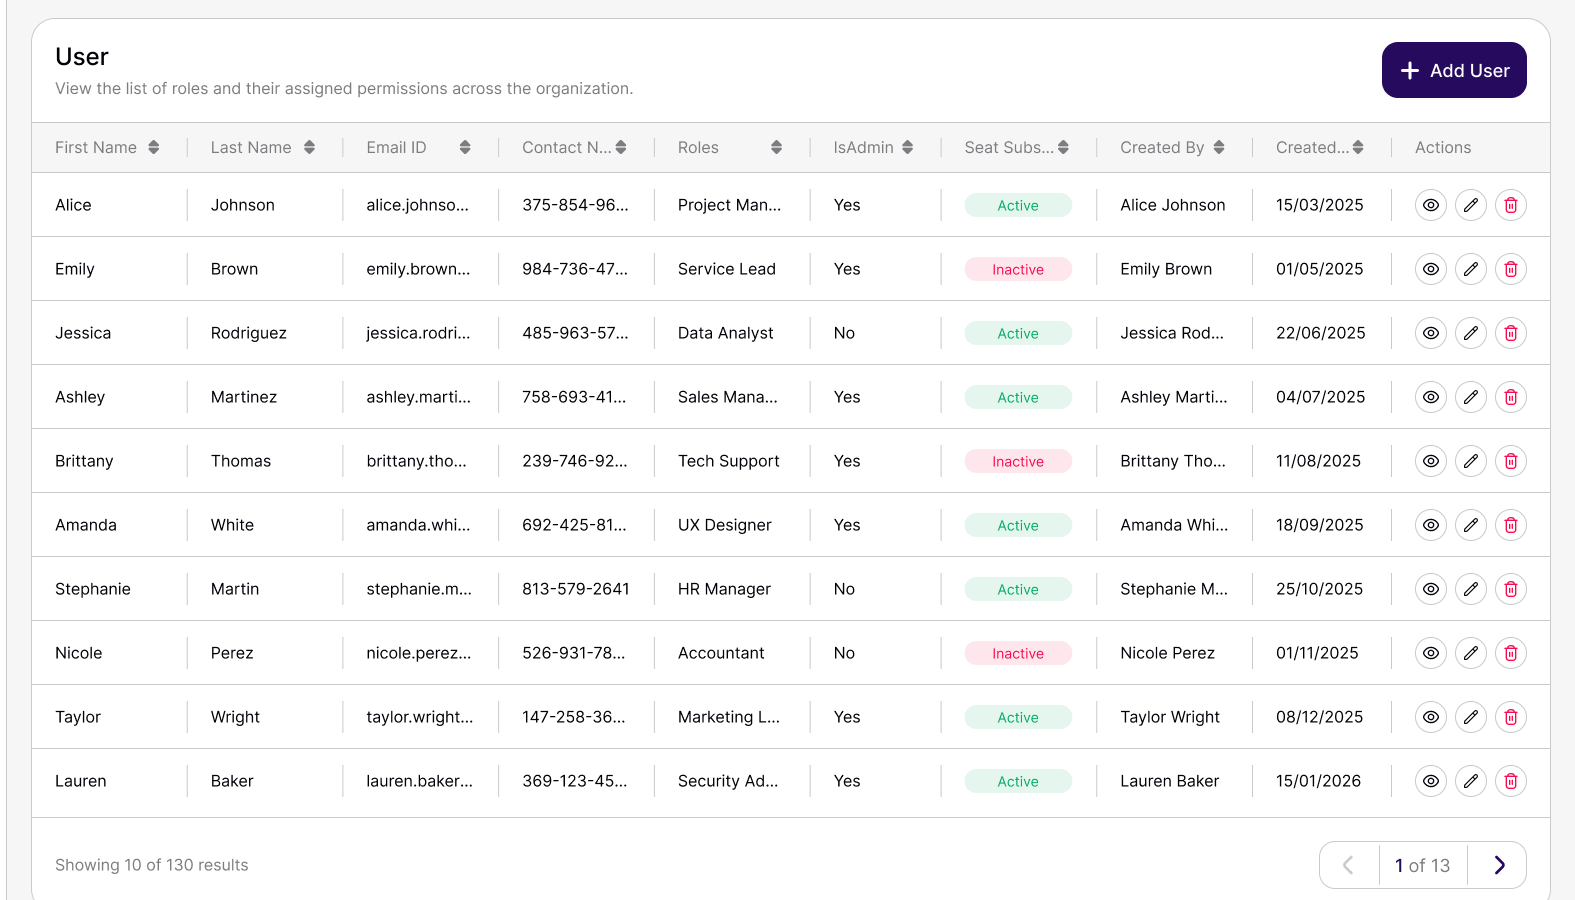This screenshot has width=1575, height=900.
Task: View details for Emily Brown
Action: (x=1431, y=269)
